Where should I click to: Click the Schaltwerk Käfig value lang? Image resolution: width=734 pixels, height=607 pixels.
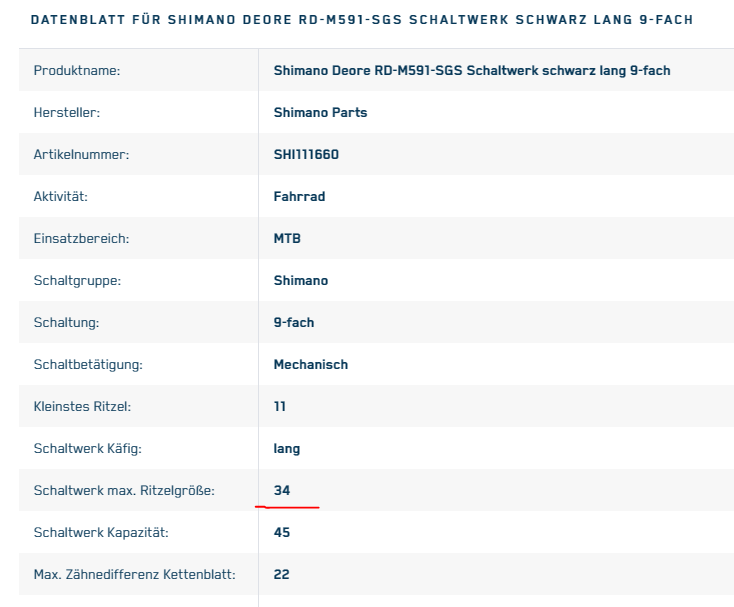pyautogui.click(x=286, y=449)
